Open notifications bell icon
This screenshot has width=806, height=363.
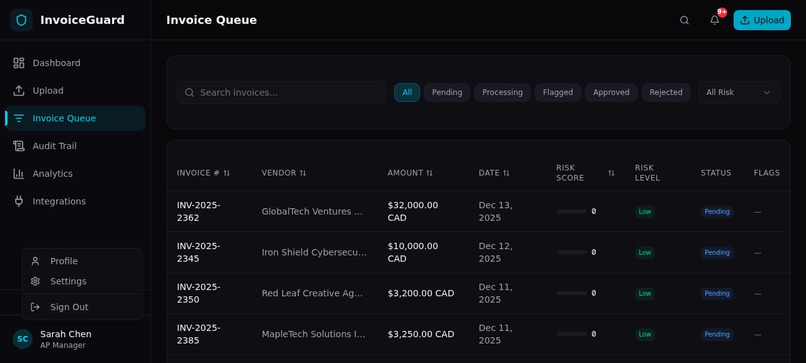tap(715, 20)
